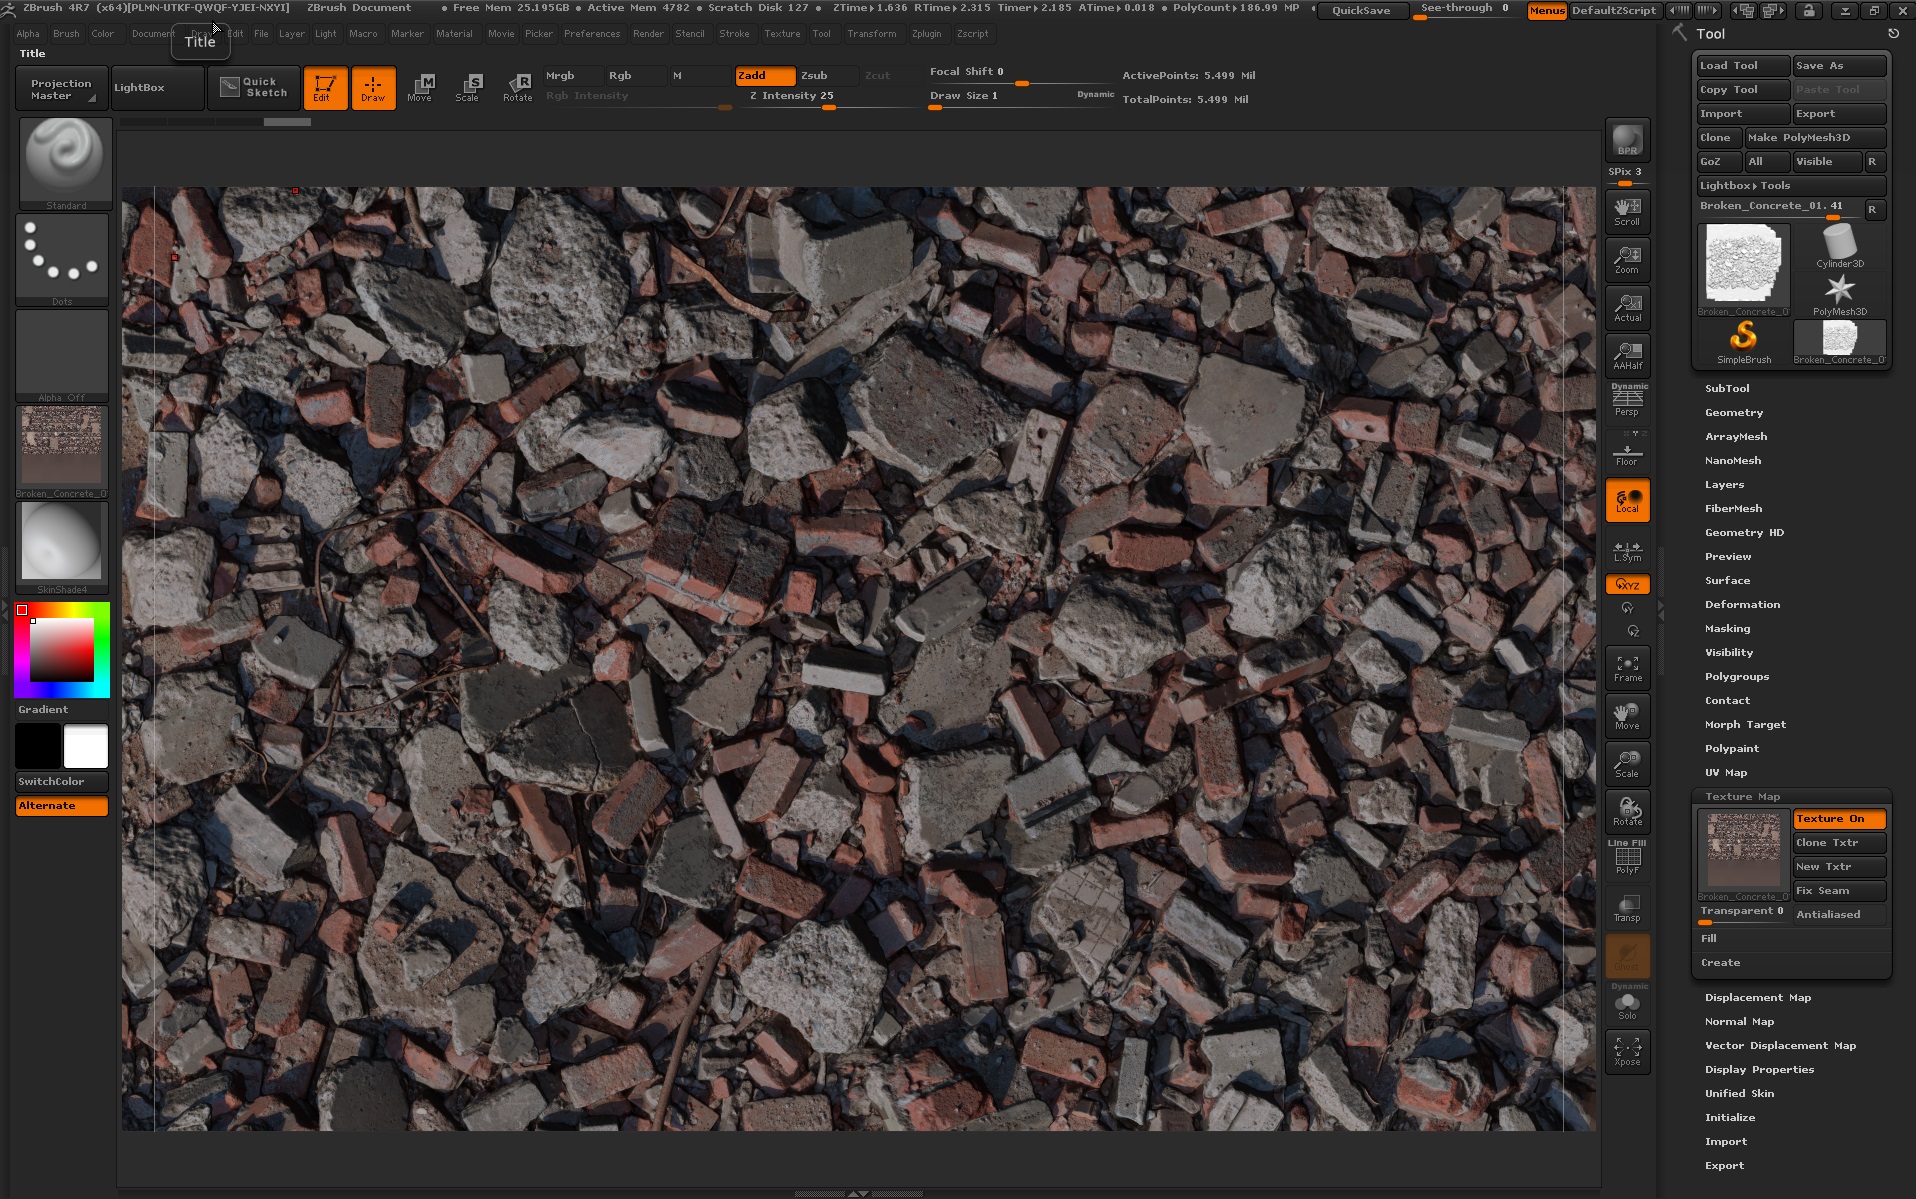Enable Zsub sculpt mode
Screen dimensions: 1916x1199
pyautogui.click(x=828, y=76)
